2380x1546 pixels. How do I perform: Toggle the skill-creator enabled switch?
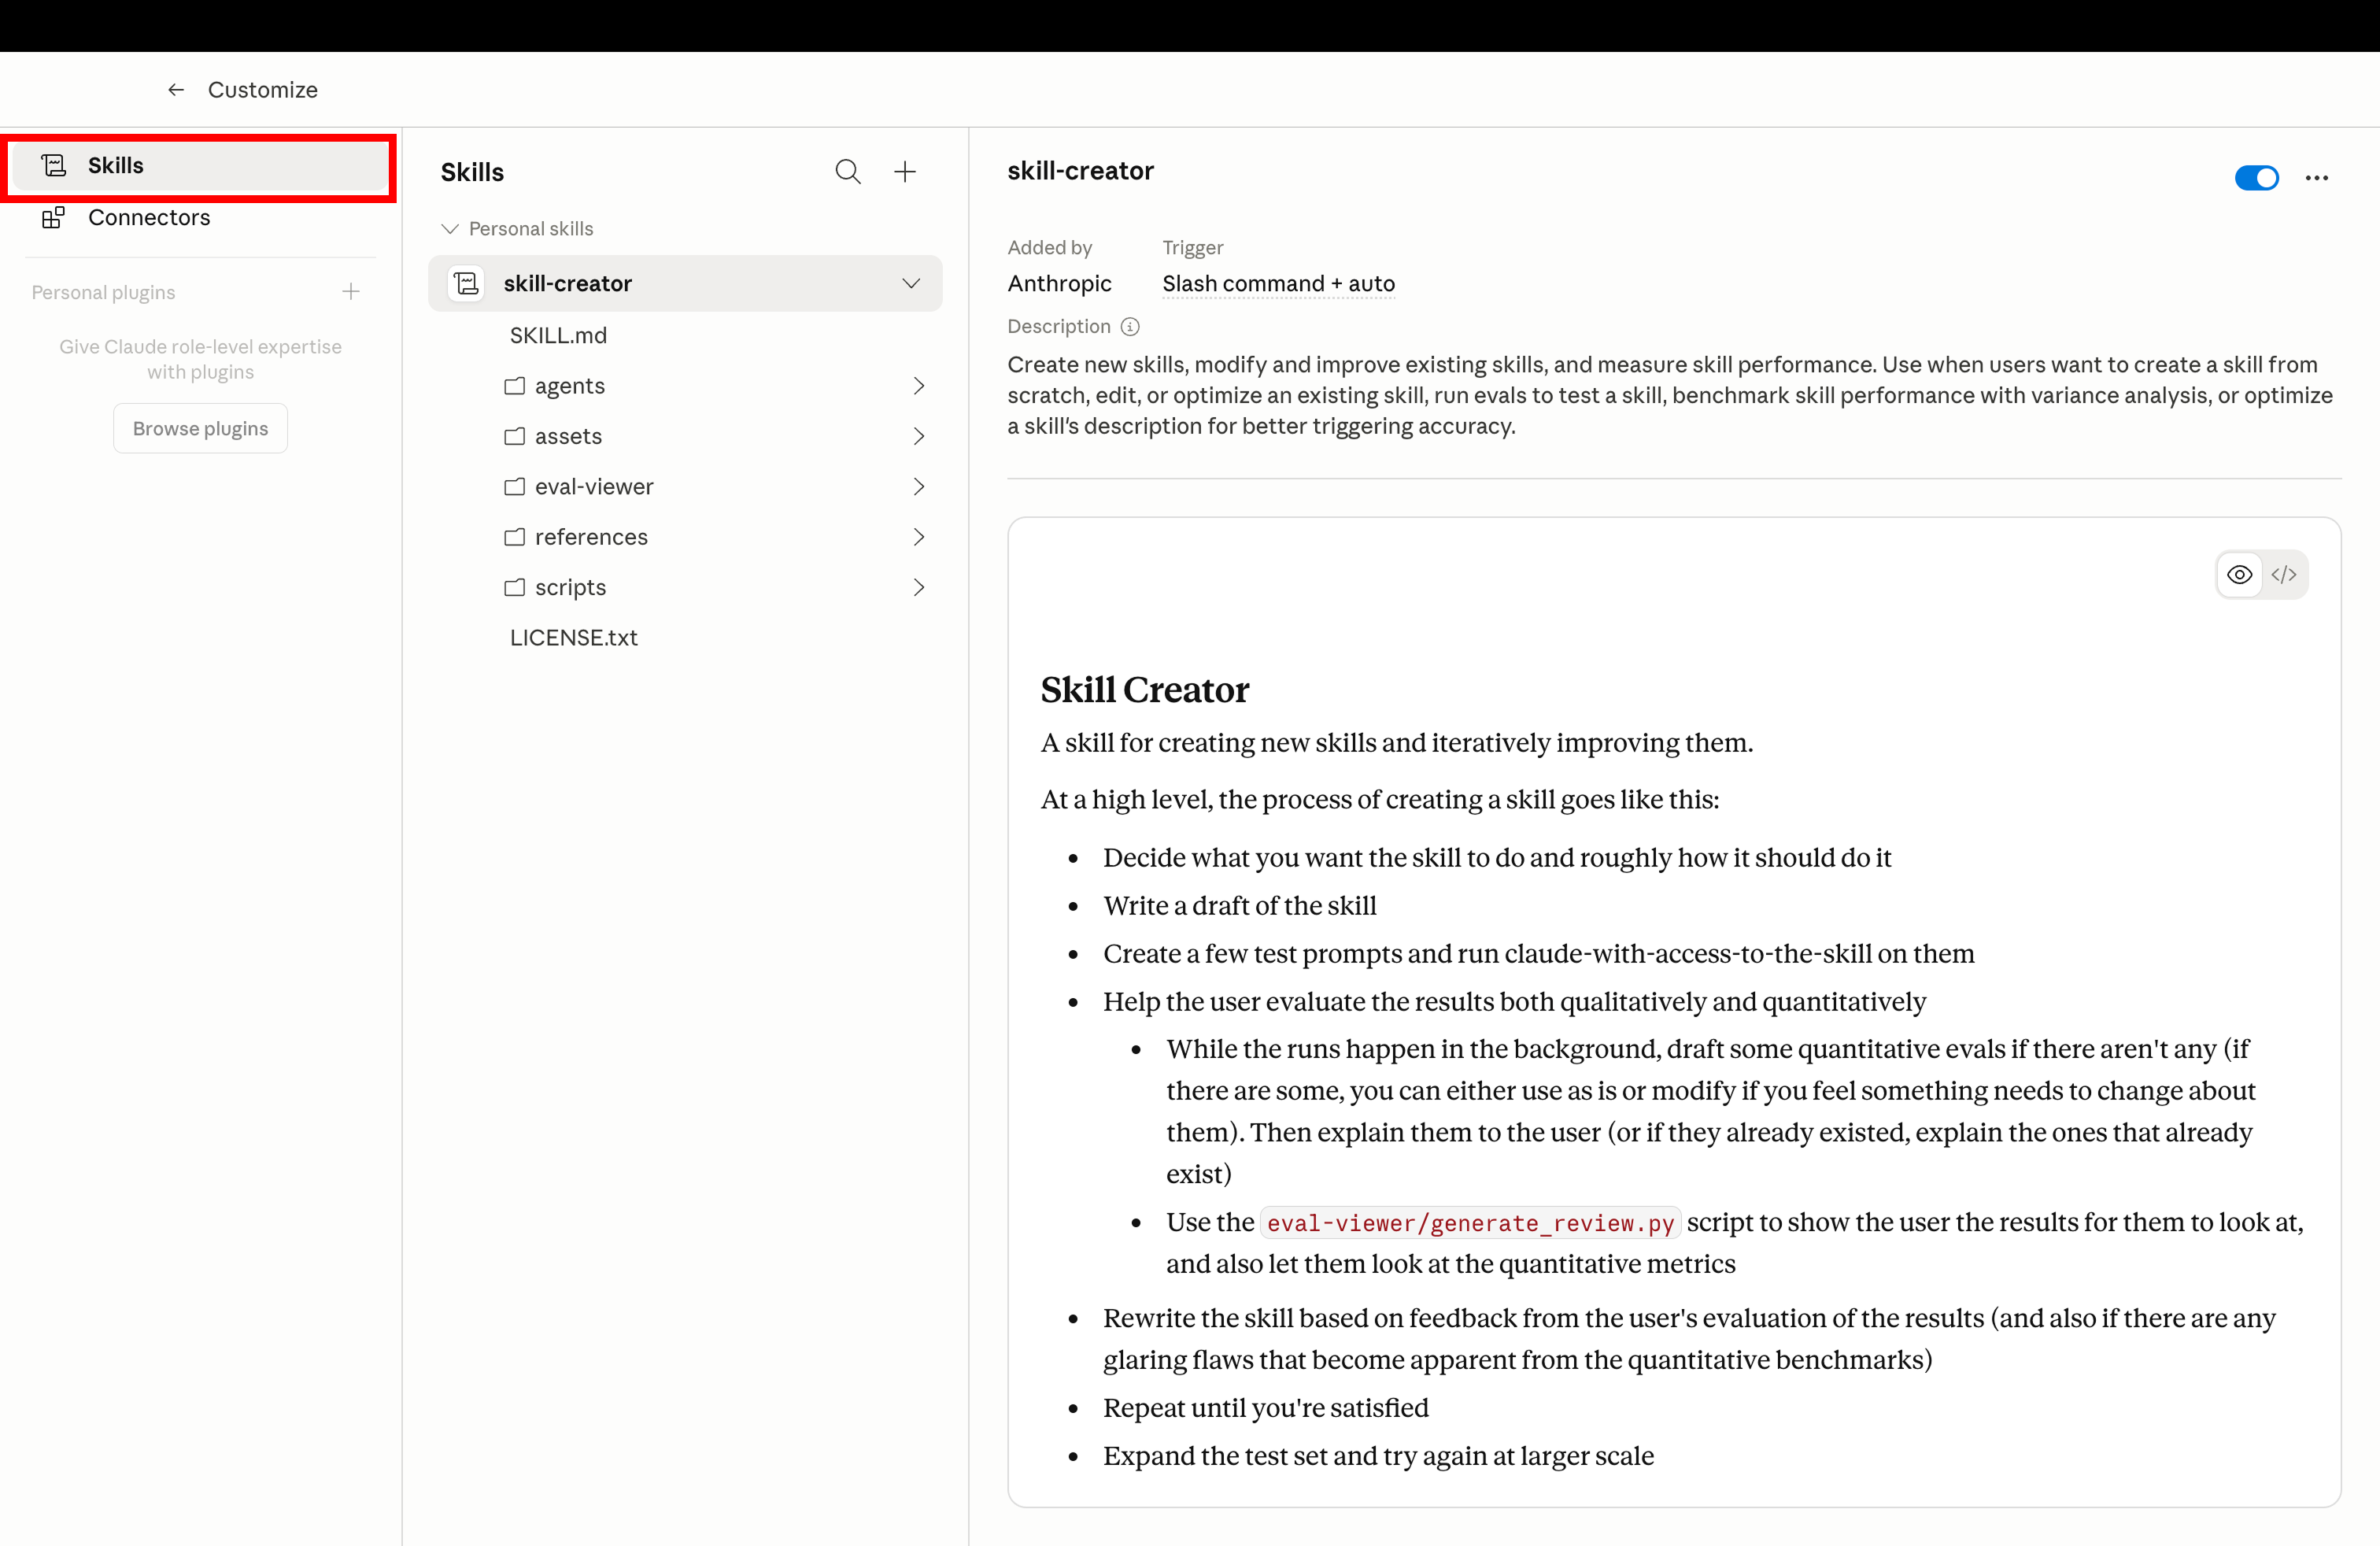point(2256,177)
